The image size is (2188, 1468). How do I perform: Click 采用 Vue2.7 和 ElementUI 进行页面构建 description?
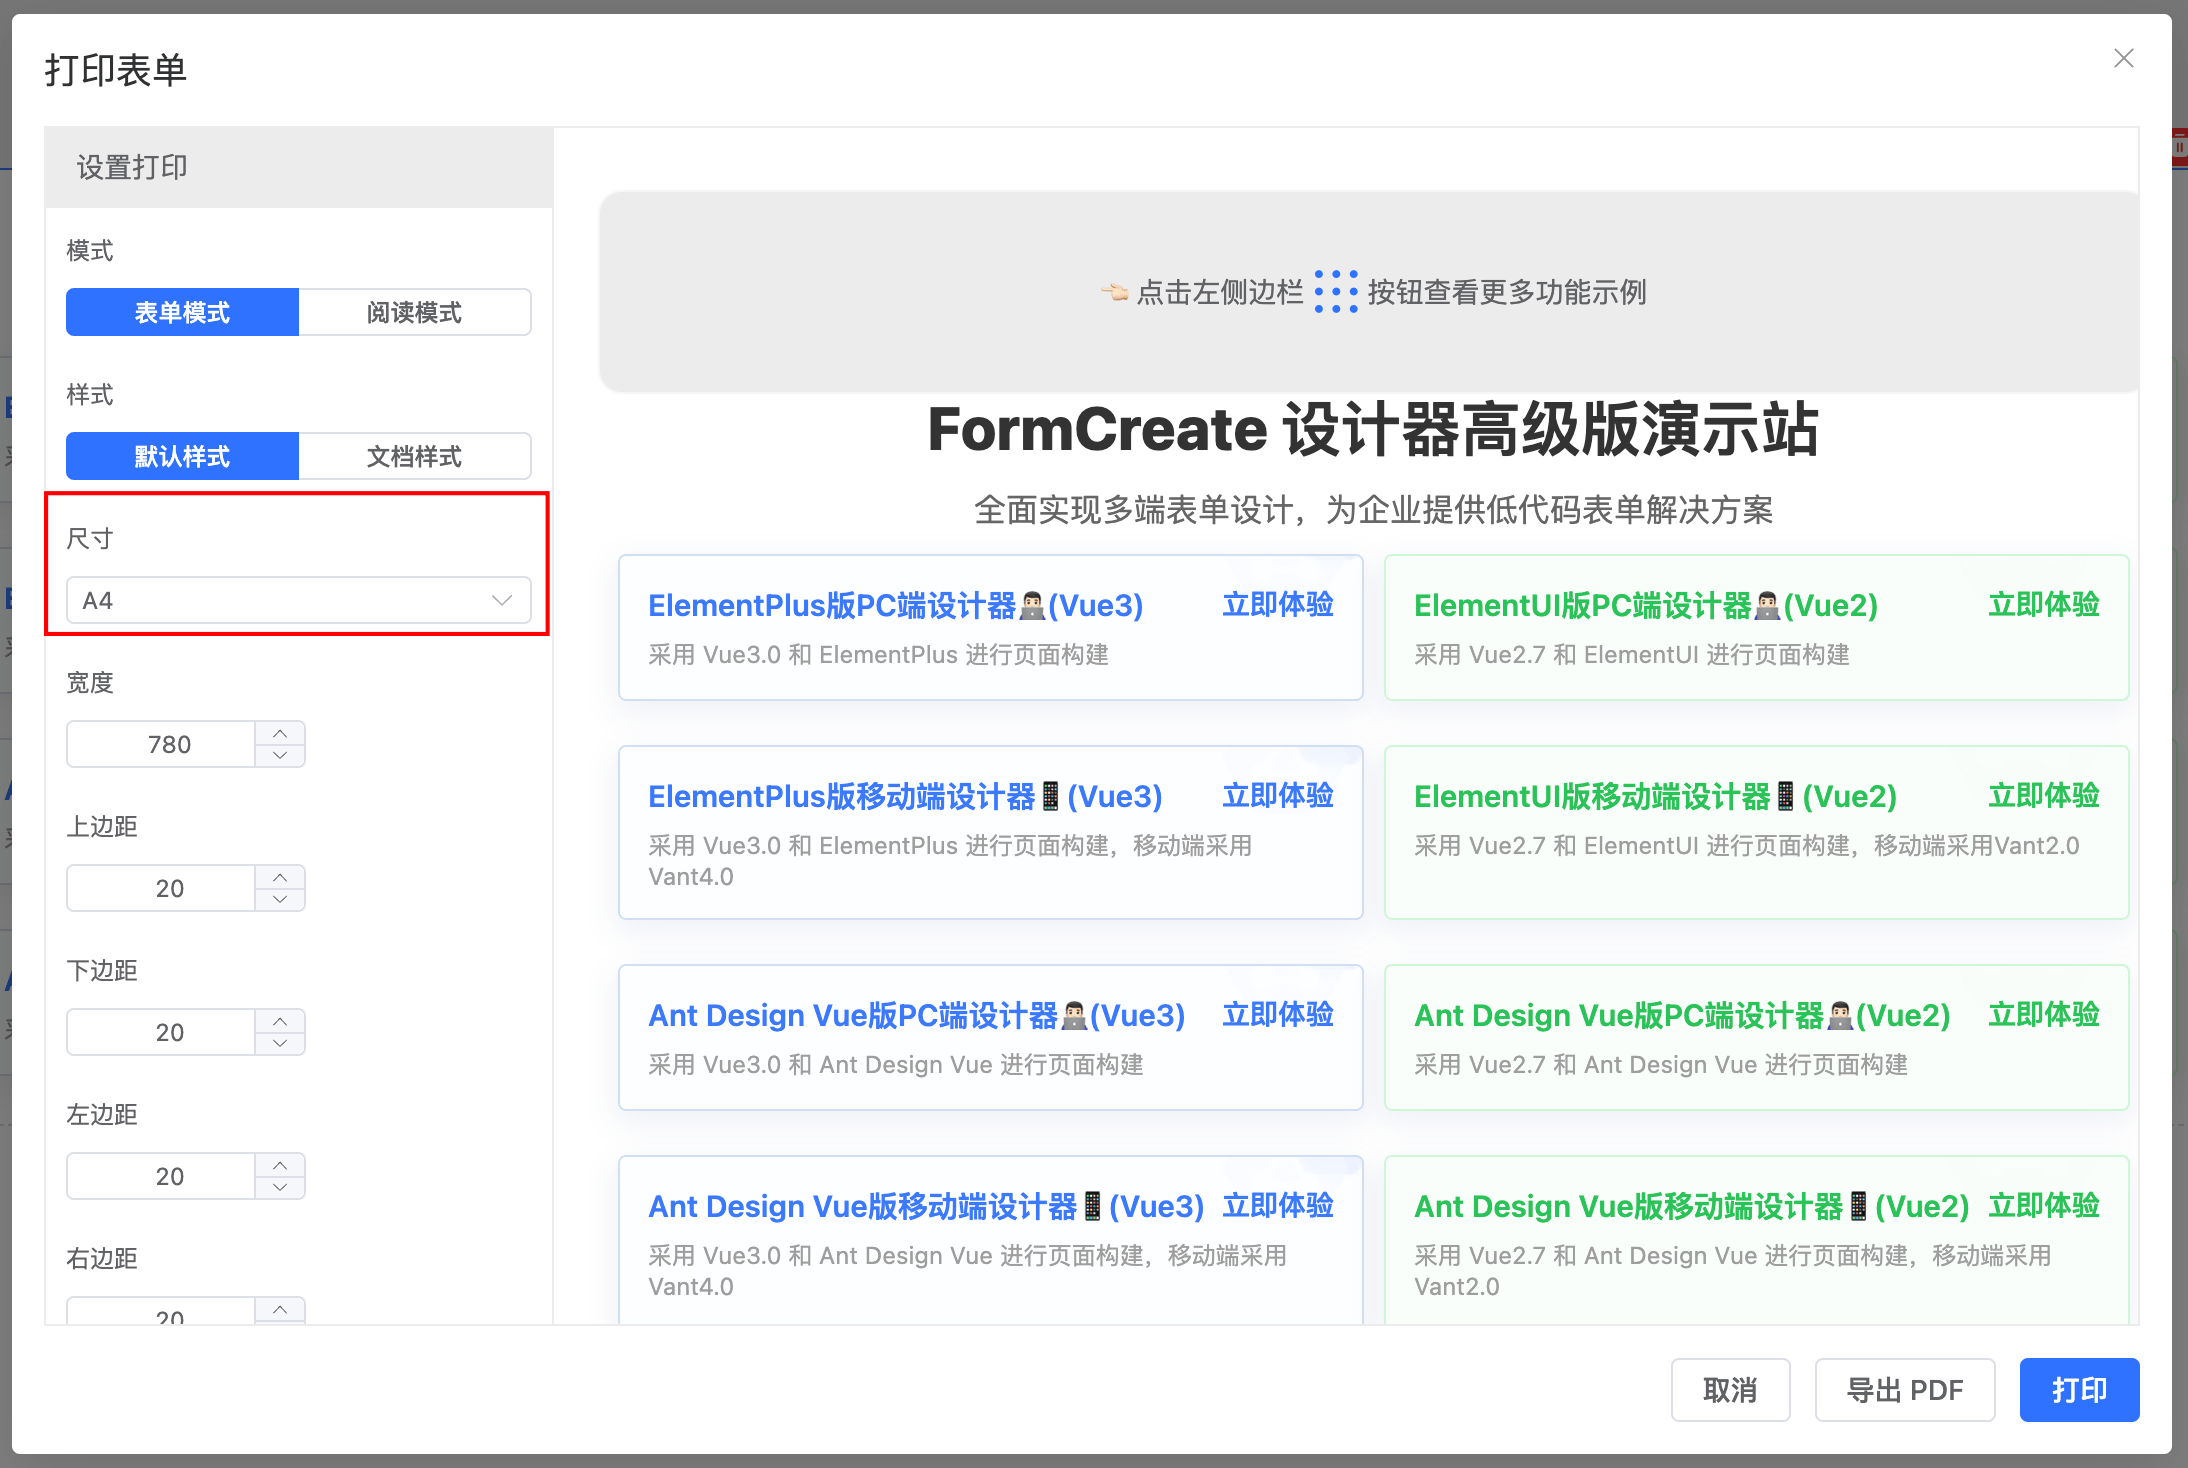point(1632,655)
